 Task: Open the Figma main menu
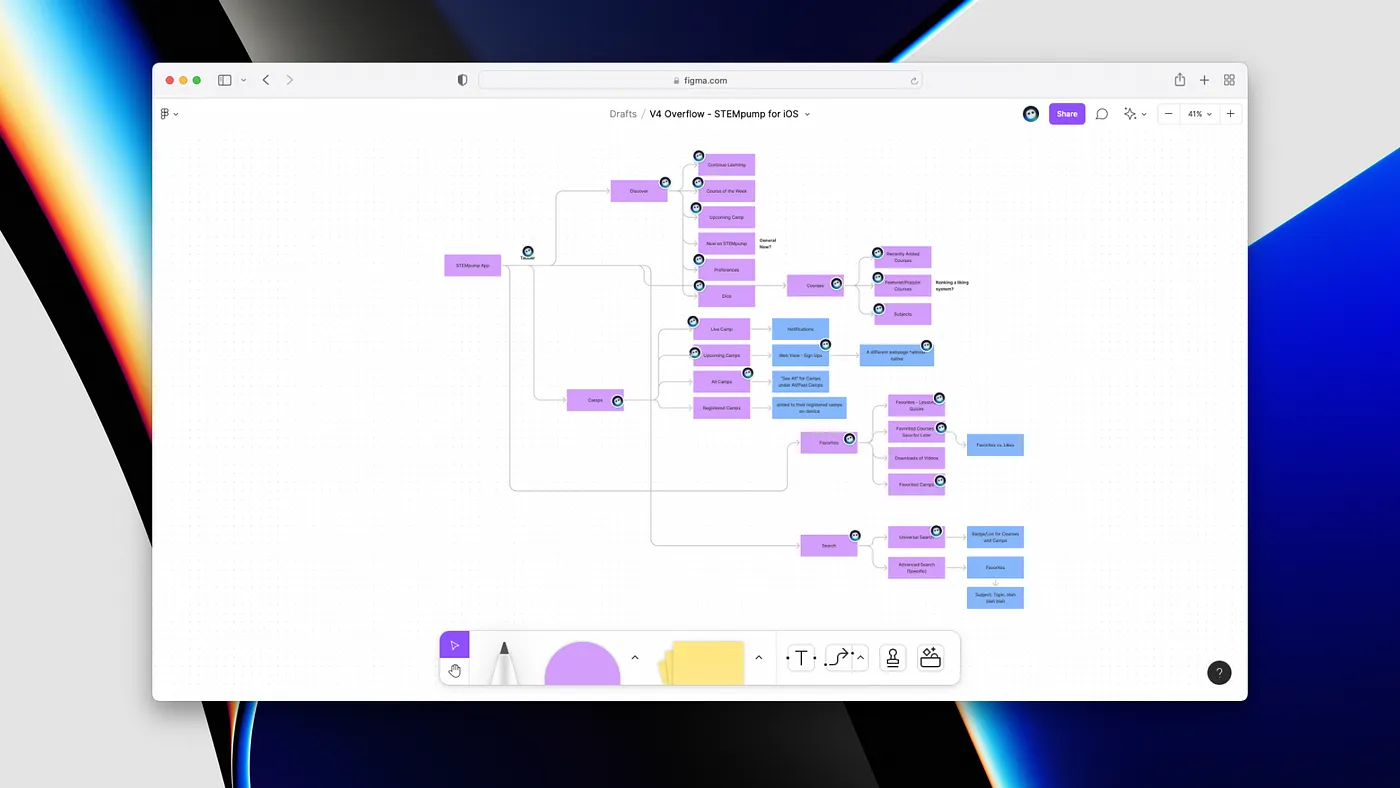coord(169,114)
